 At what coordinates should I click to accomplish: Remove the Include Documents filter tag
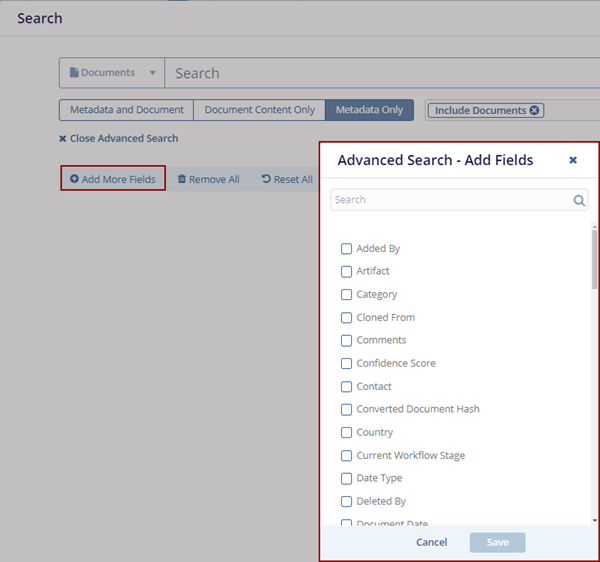(x=534, y=110)
